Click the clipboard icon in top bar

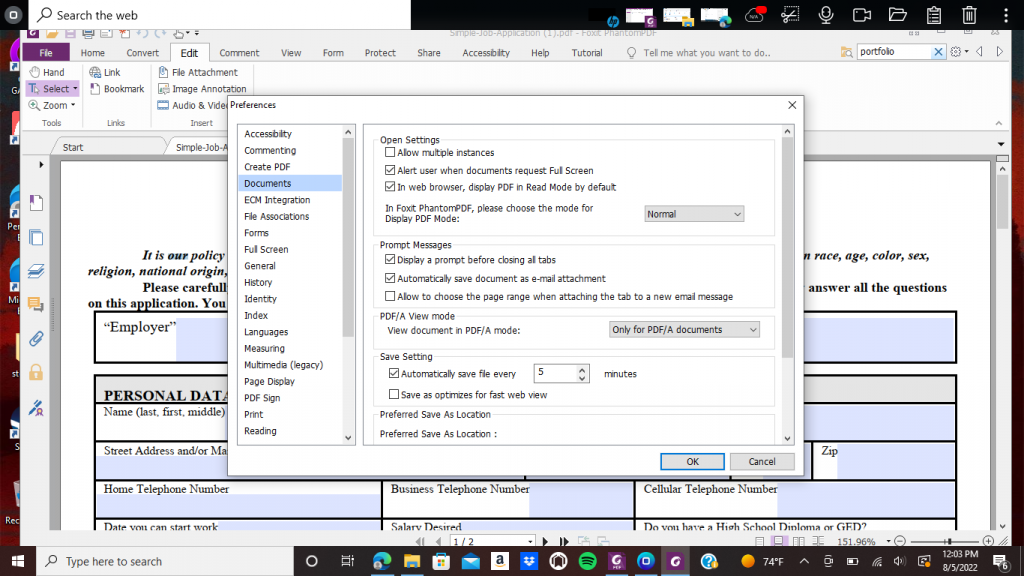934,14
